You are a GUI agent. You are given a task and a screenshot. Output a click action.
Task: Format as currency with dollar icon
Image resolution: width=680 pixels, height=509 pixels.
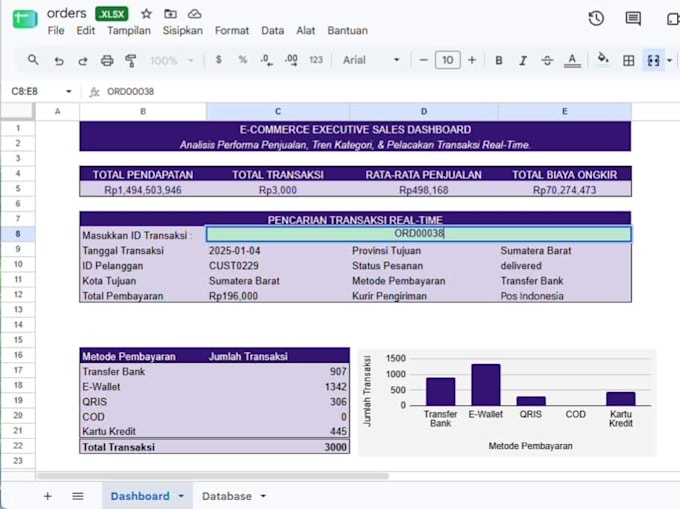pos(219,60)
